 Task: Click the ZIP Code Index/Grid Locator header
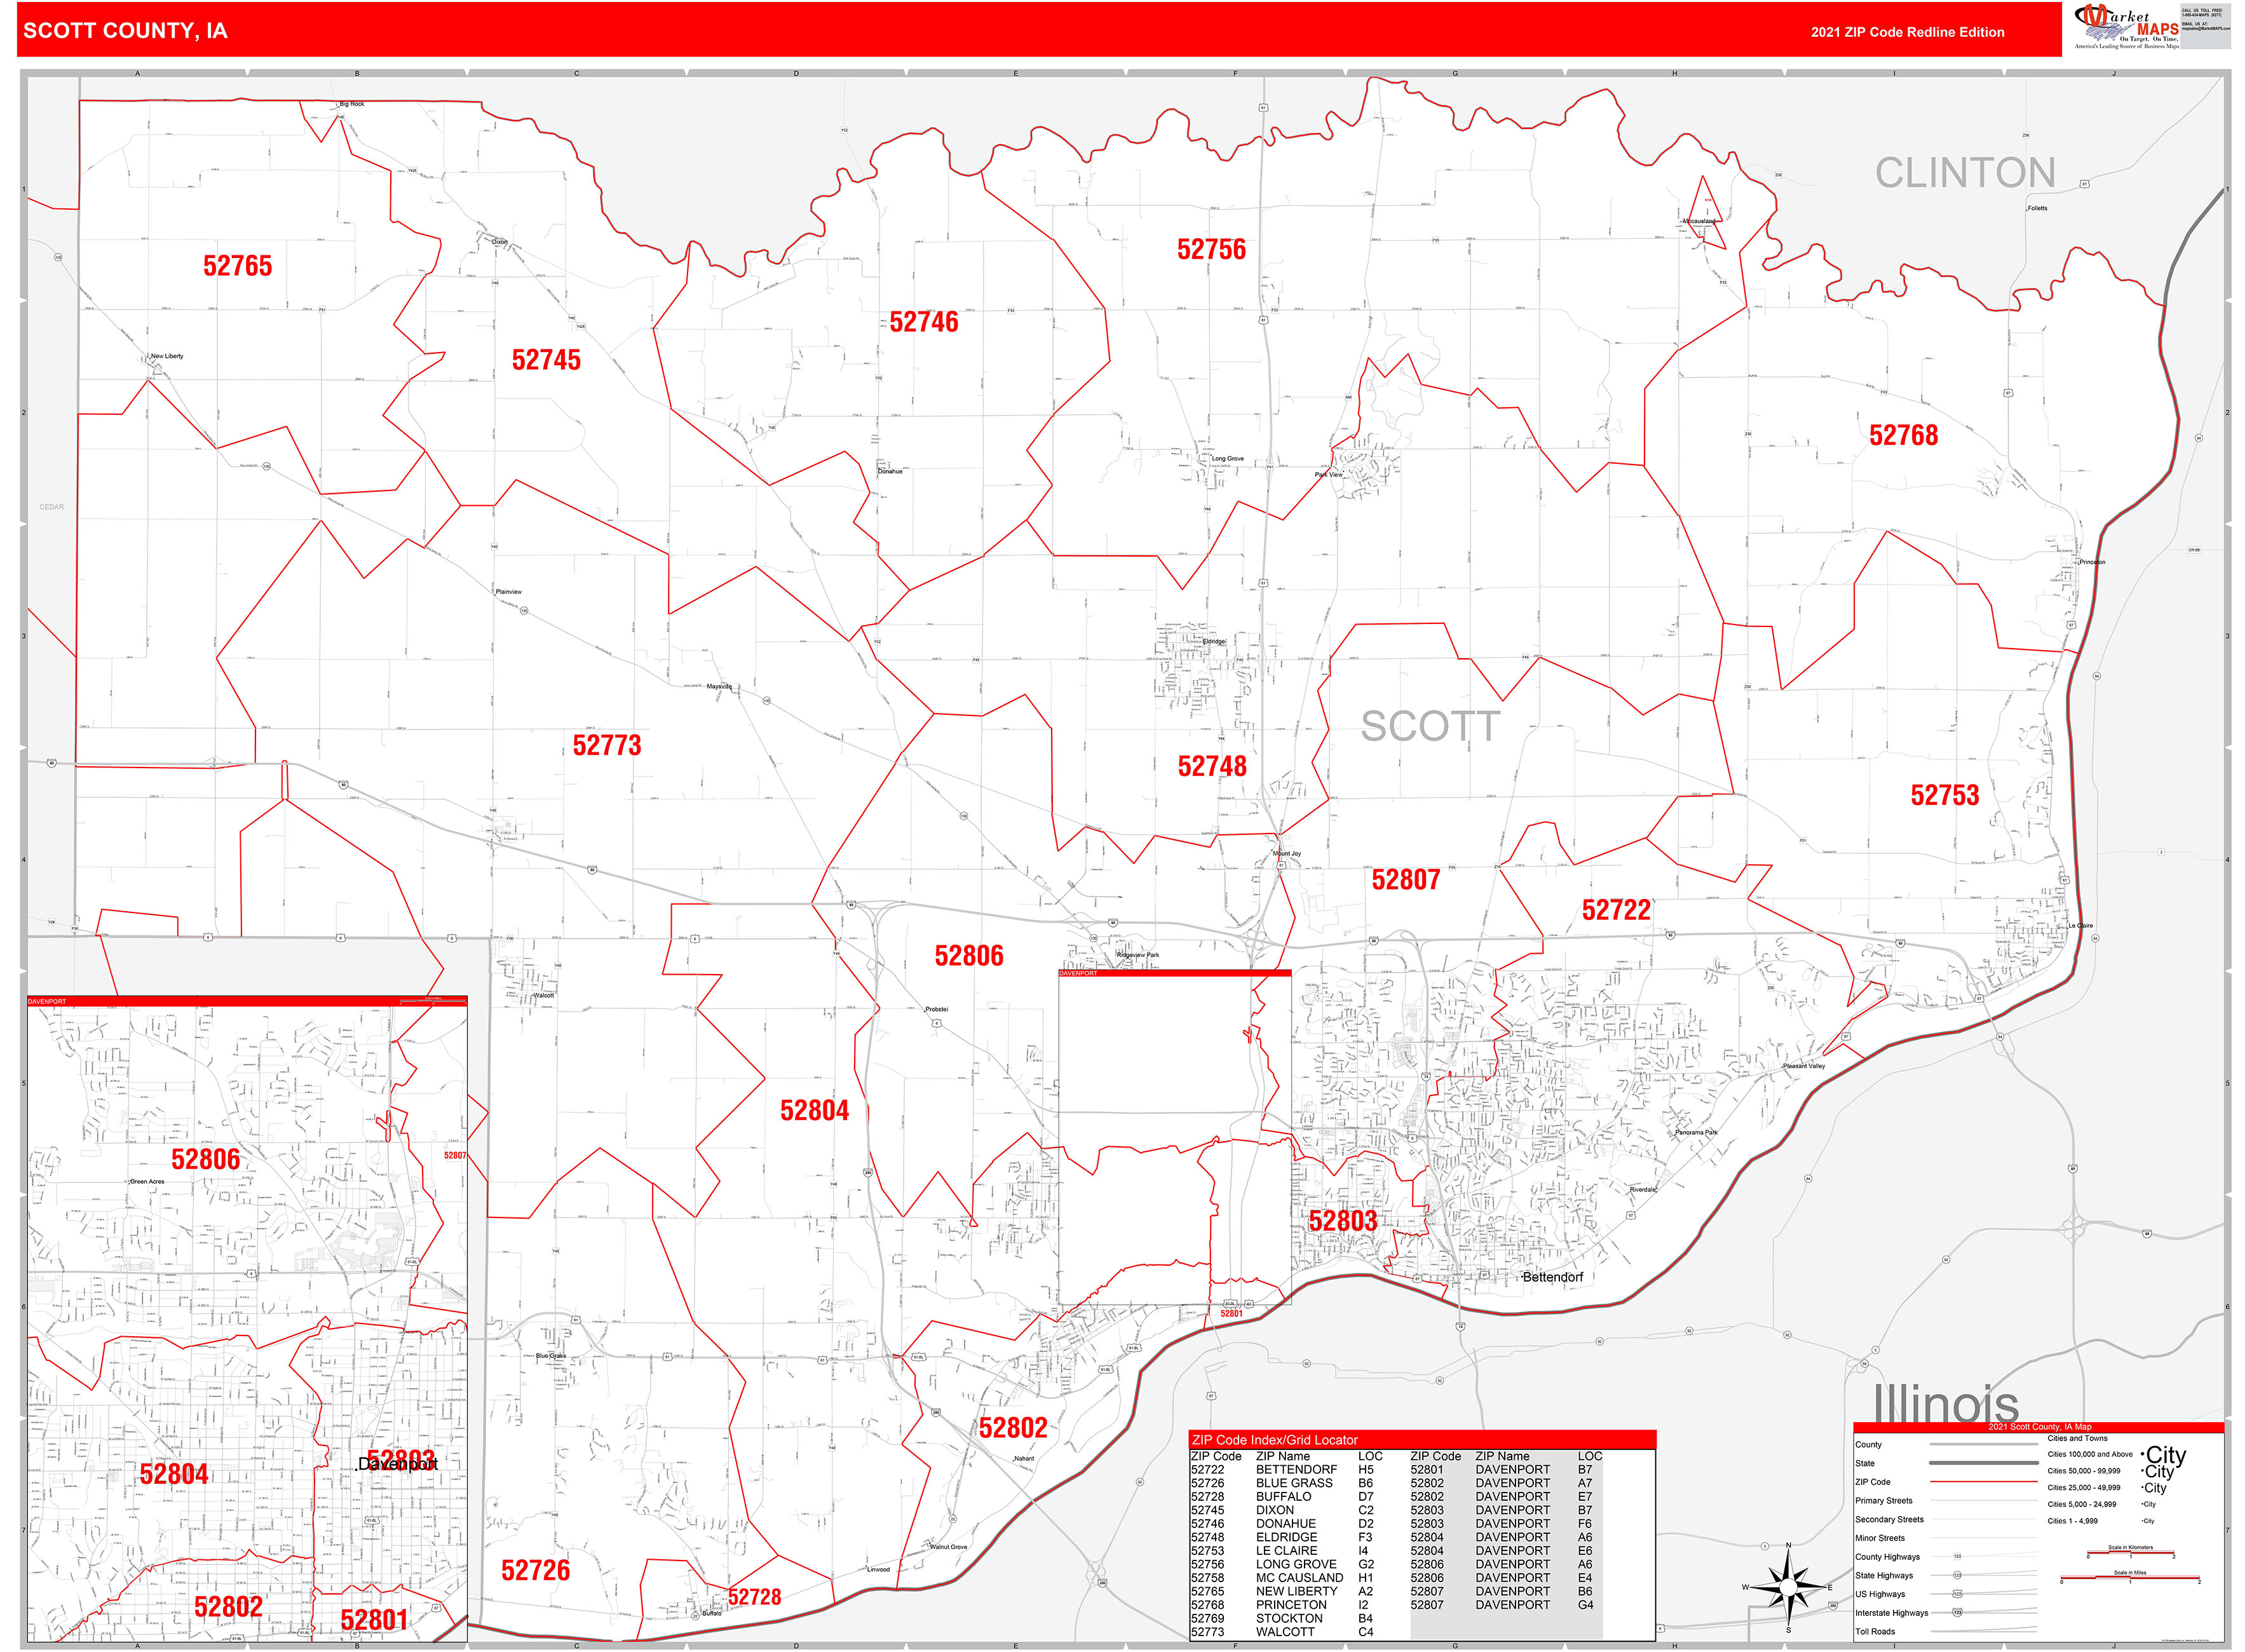pos(1274,1440)
